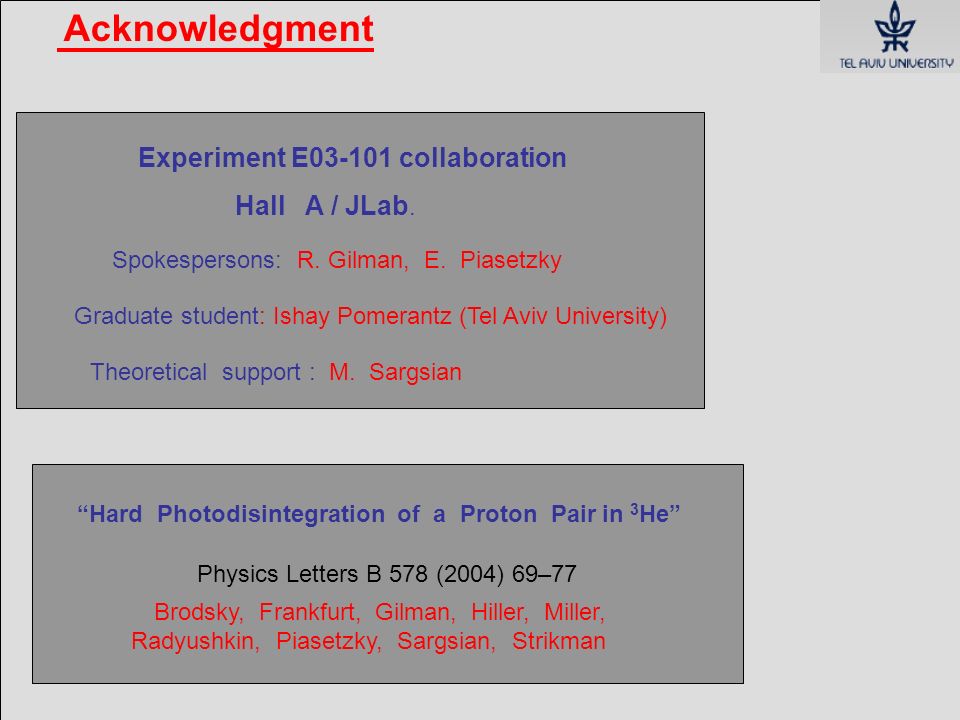Click the Physics Letters B 578 citation
Viewport: 960px width, 720px height.
click(x=386, y=574)
